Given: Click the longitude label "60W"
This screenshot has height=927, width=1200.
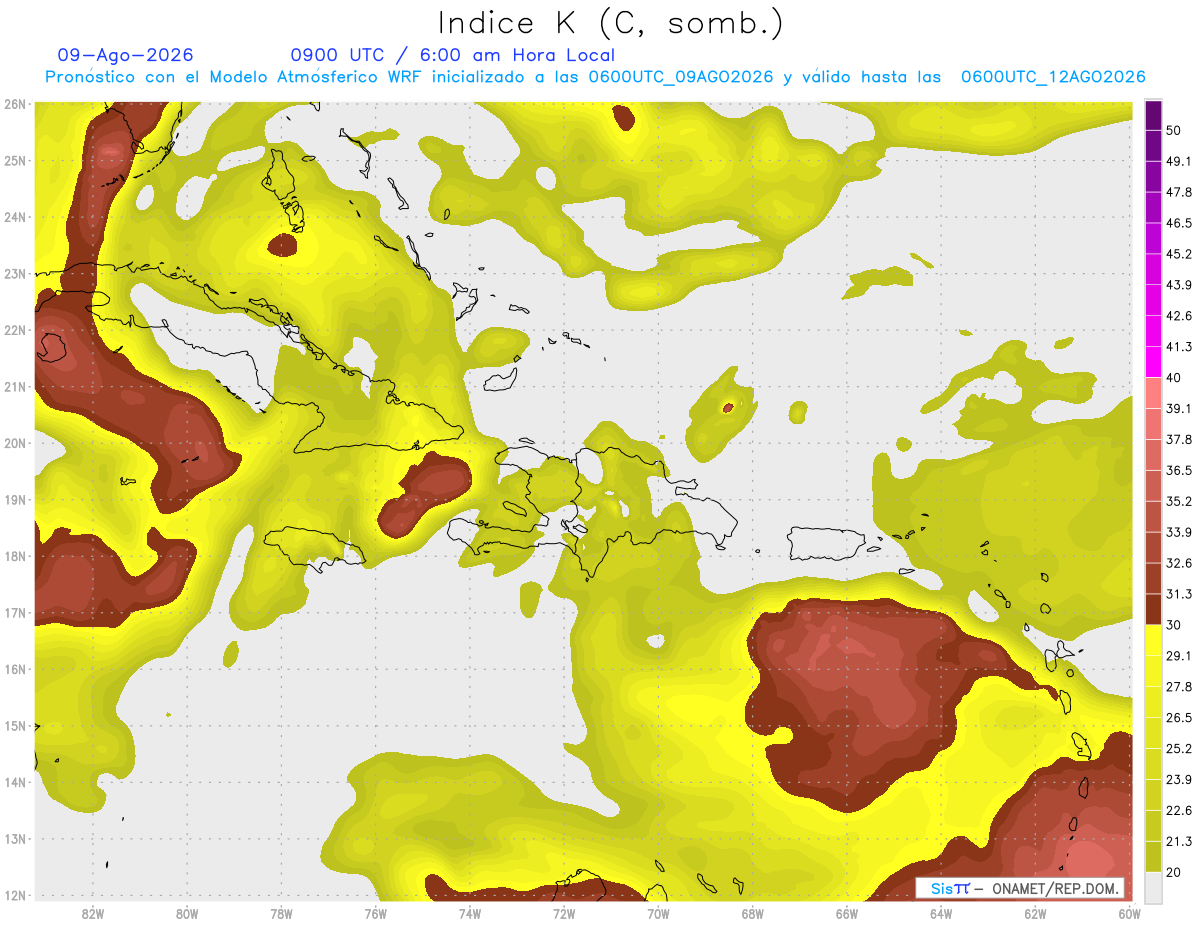Looking at the screenshot, I should tap(1129, 913).
